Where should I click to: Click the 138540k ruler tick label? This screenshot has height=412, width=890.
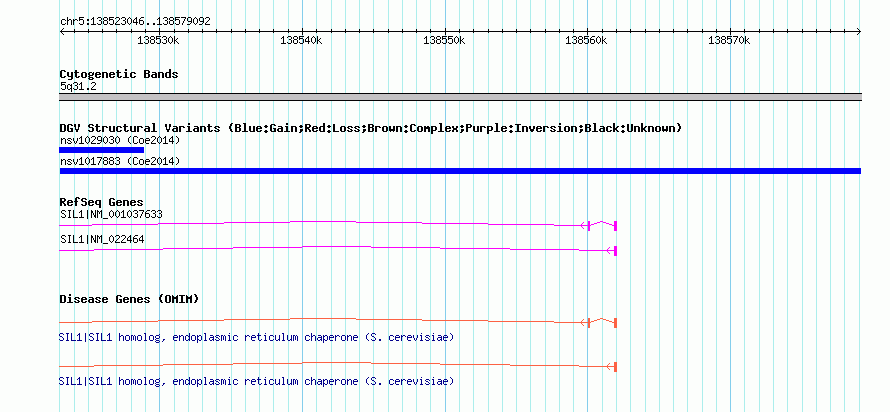[301, 41]
